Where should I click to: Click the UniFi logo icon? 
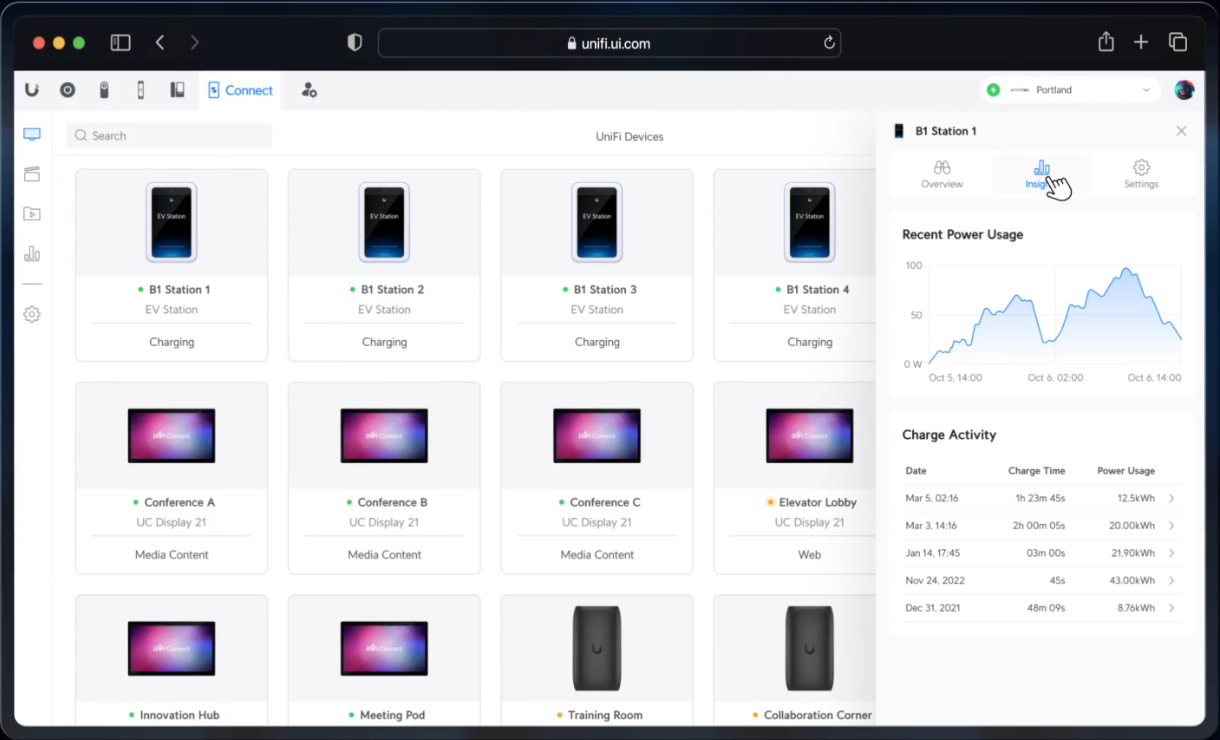(32, 90)
